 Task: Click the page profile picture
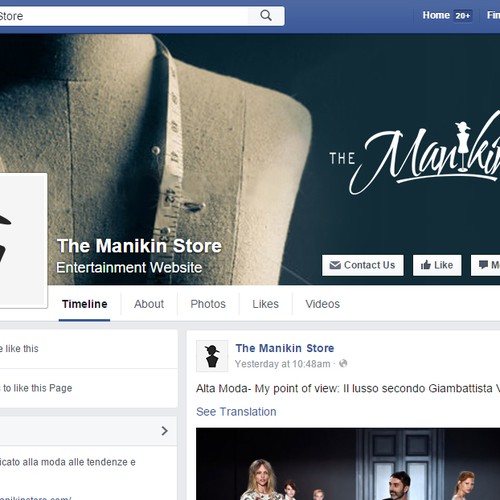22,239
